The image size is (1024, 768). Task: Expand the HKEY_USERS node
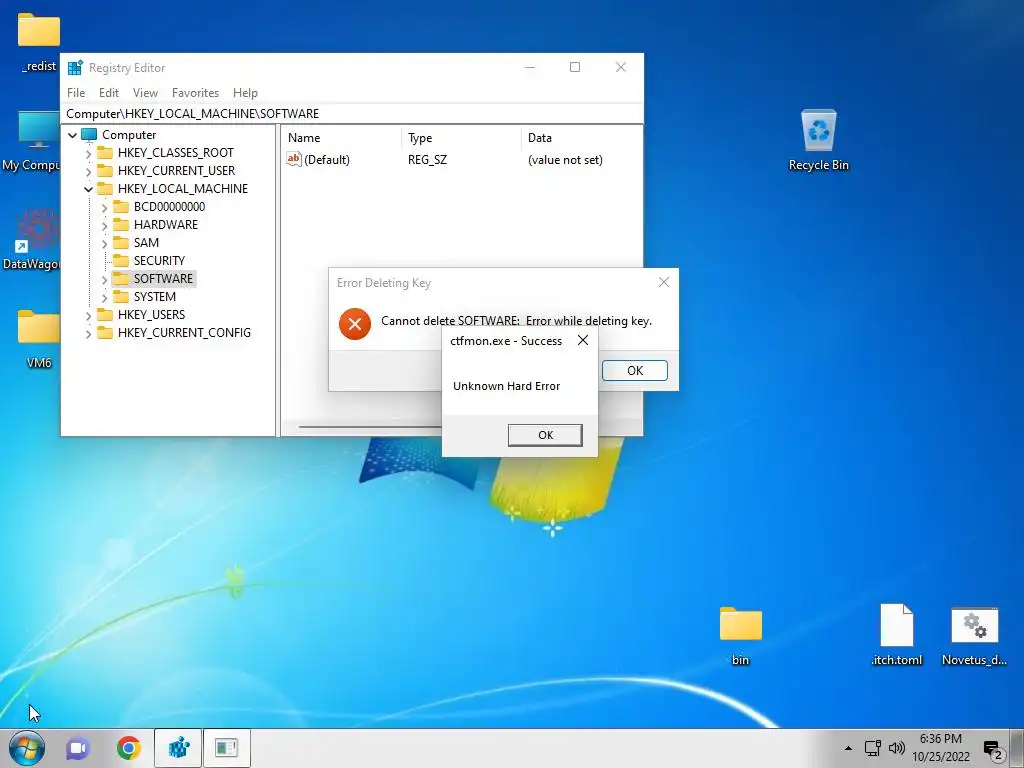coord(88,315)
